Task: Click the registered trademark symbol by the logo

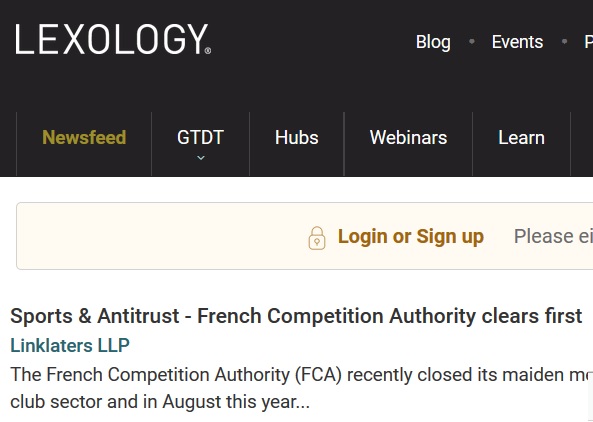Action: click(208, 50)
